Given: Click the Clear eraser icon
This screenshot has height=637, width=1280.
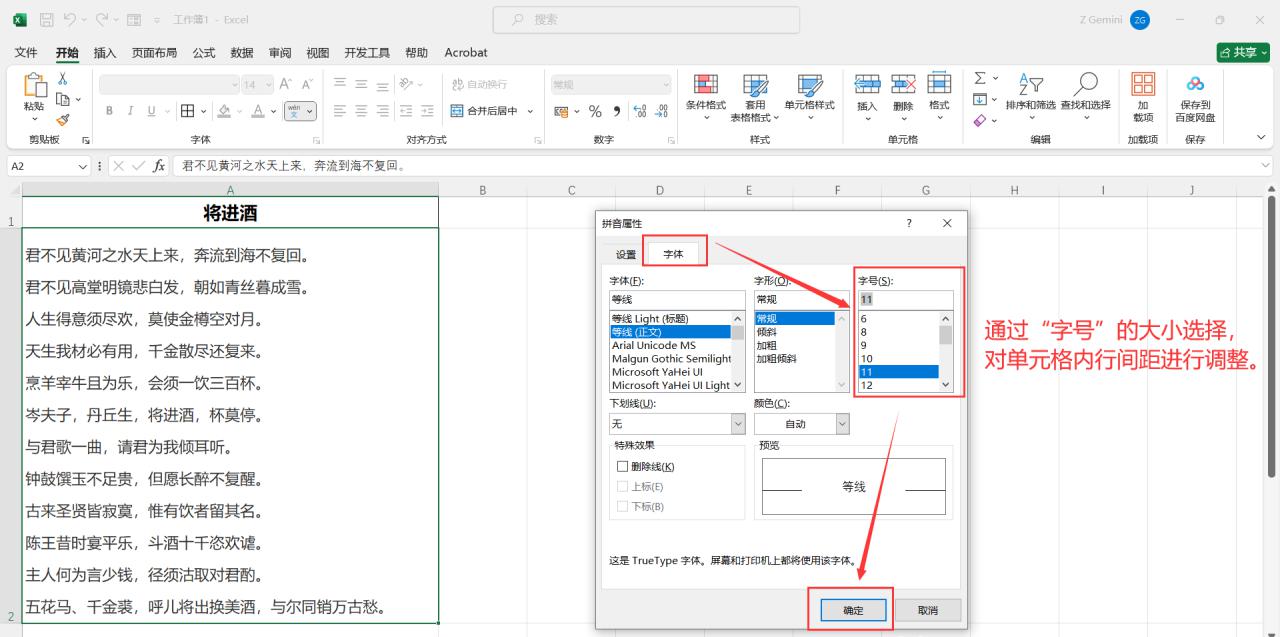Looking at the screenshot, I should pyautogui.click(x=980, y=120).
